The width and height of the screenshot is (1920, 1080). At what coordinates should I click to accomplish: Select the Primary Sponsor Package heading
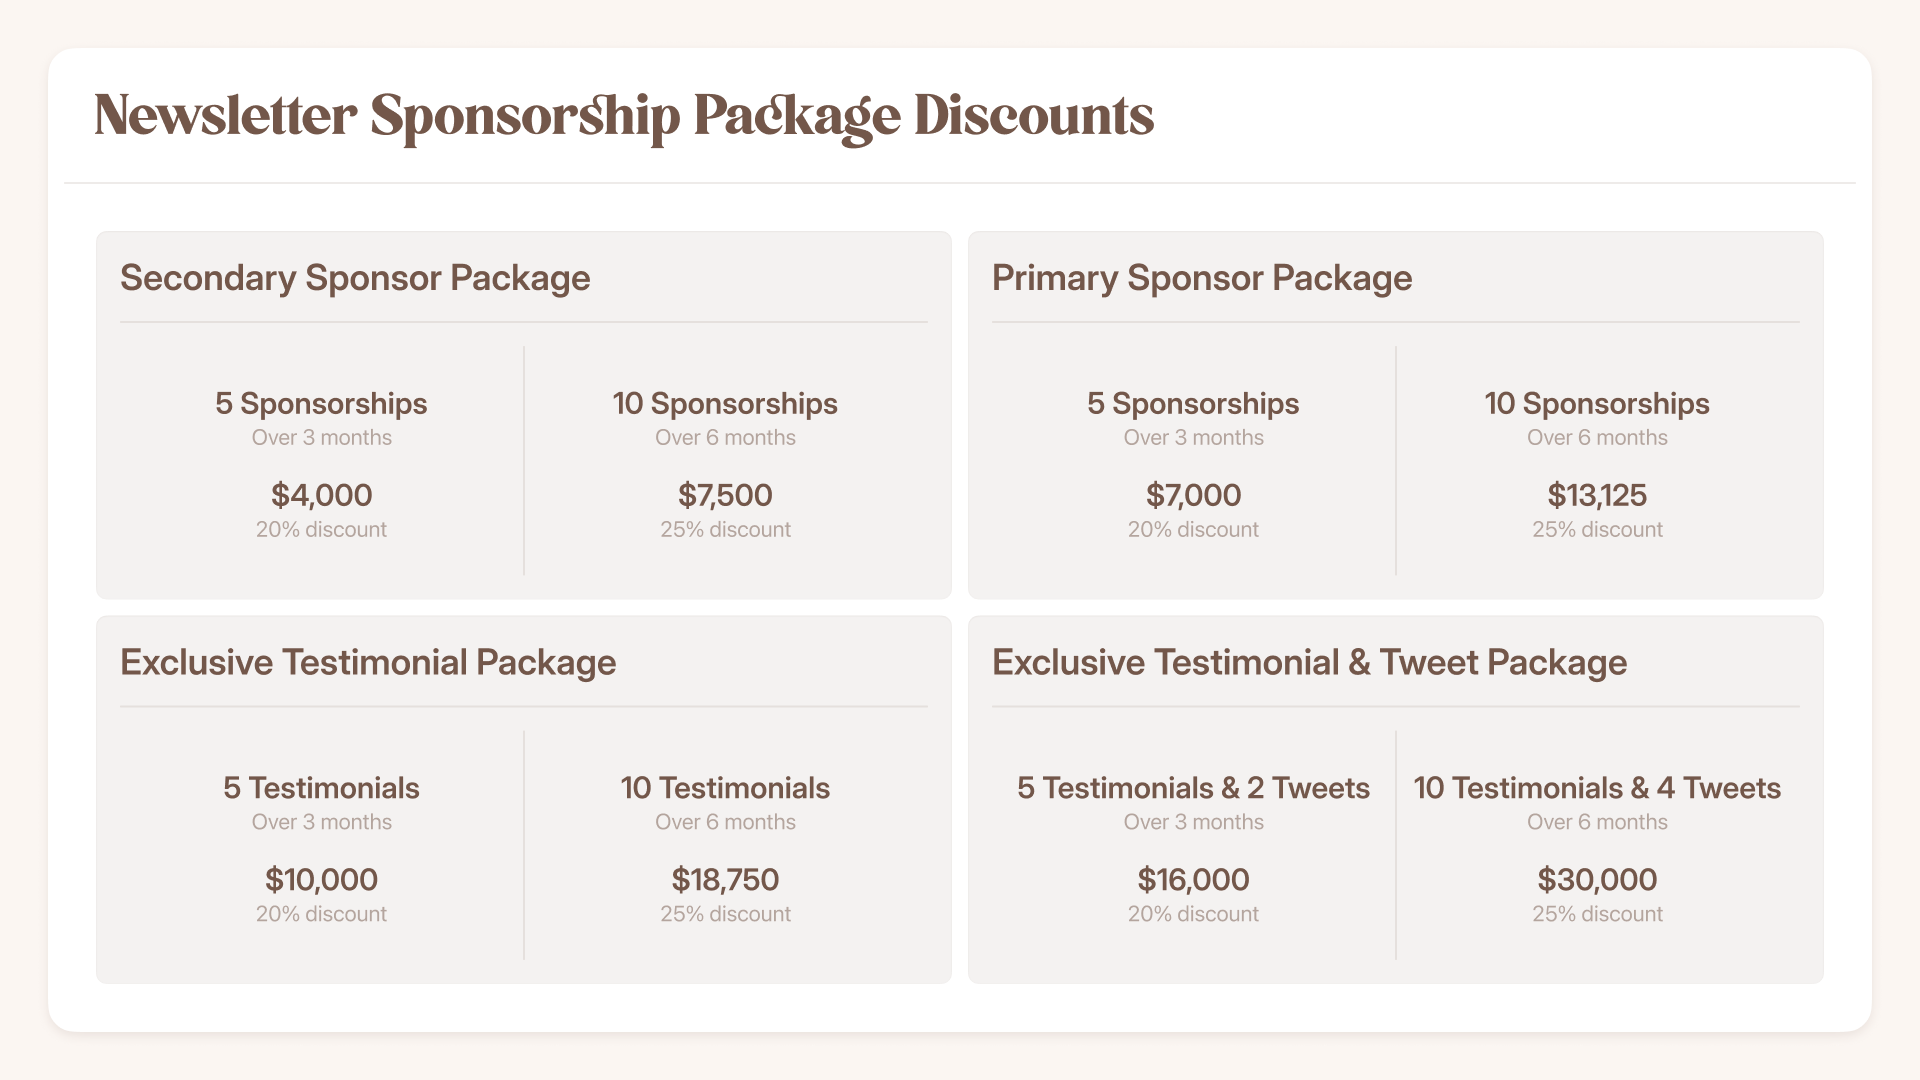pos(1202,278)
